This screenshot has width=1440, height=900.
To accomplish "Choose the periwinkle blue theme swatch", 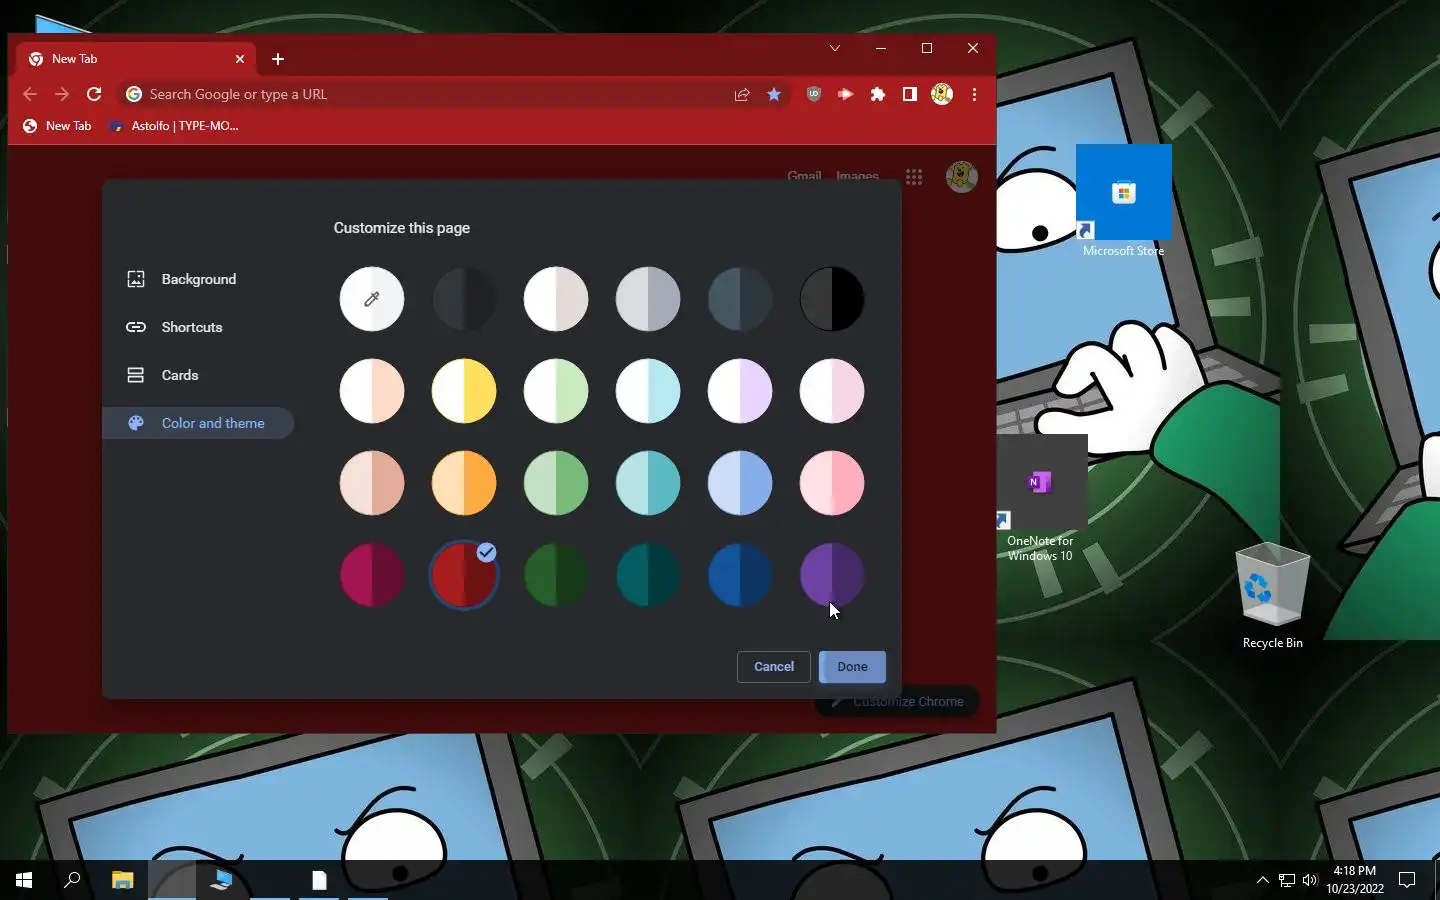I will tap(740, 483).
